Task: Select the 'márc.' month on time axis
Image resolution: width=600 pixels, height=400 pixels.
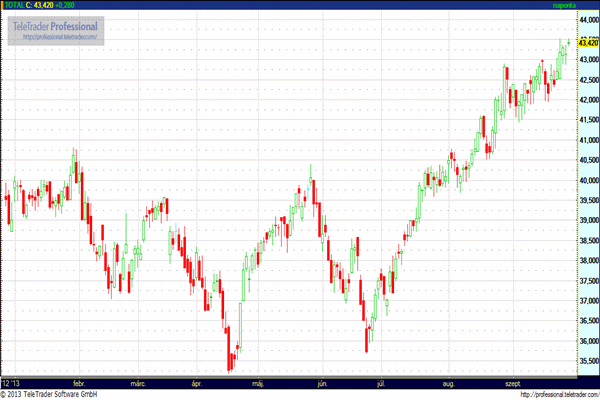Action: [139, 382]
